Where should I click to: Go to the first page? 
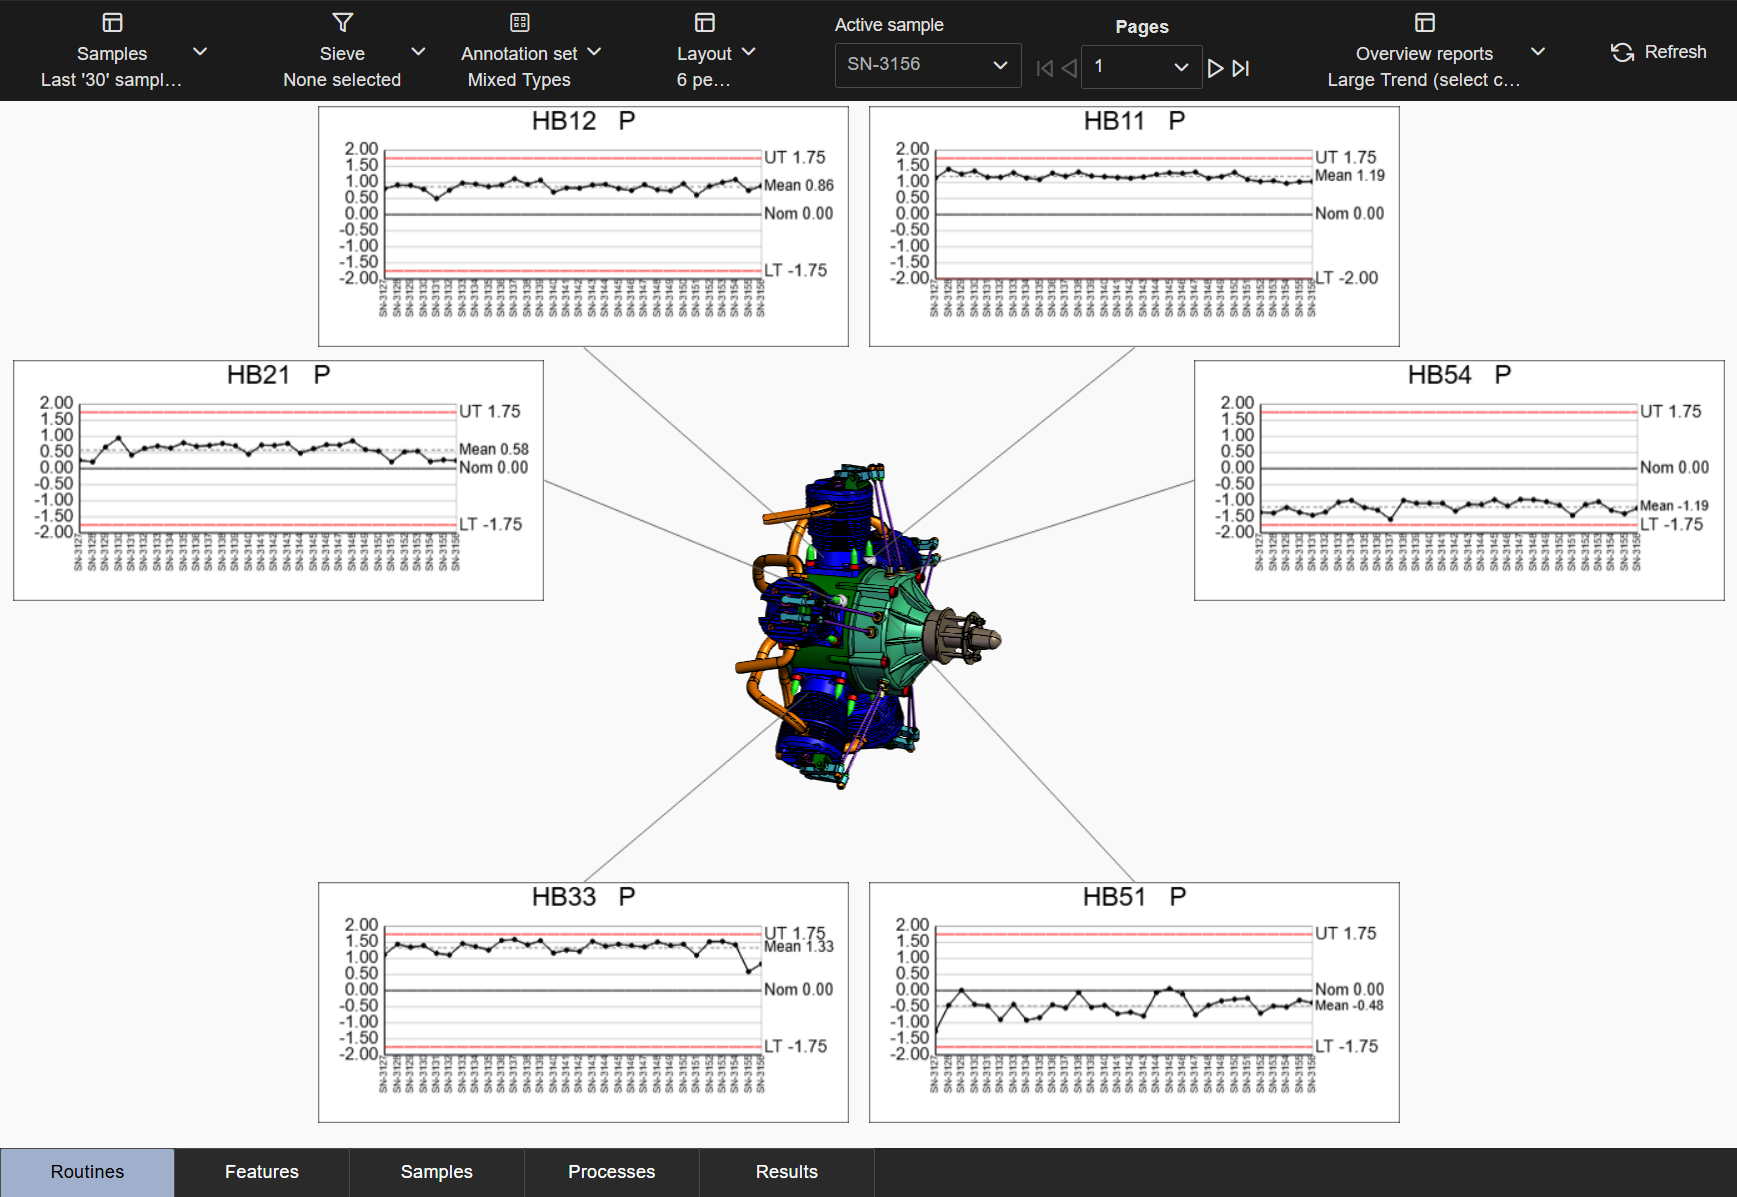pos(1045,68)
